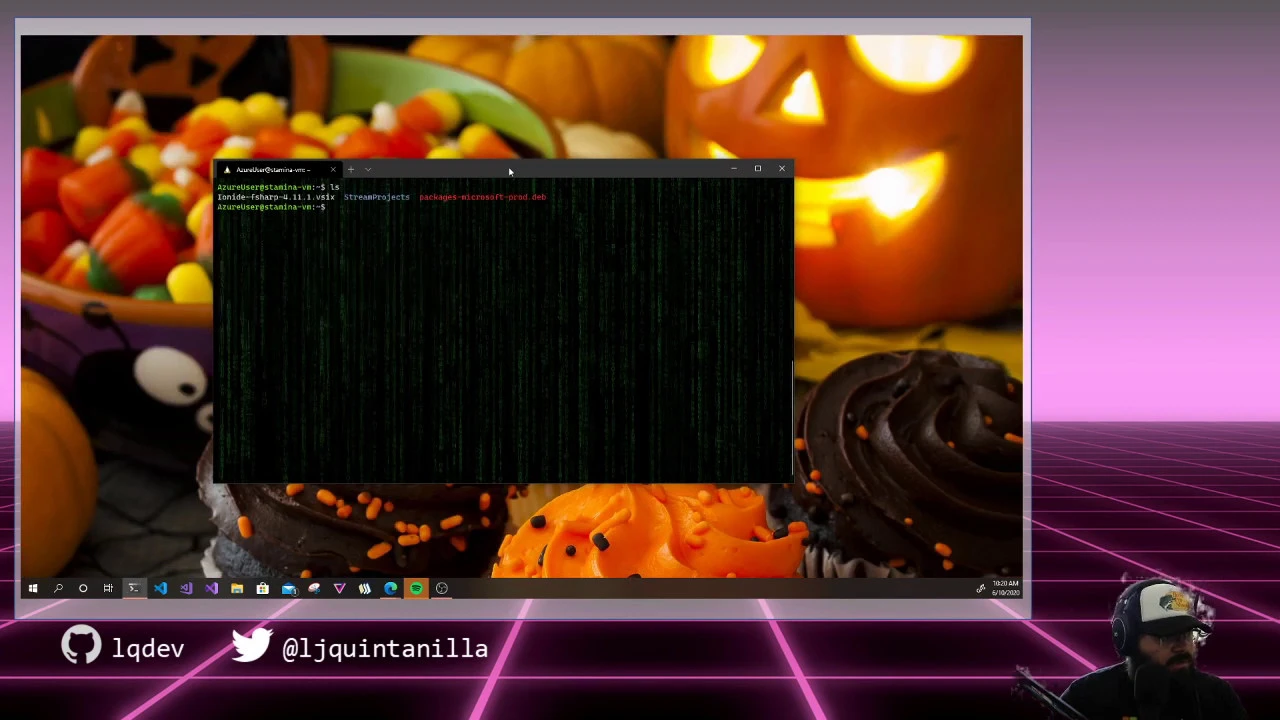The height and width of the screenshot is (720, 1280).
Task: Maximize the Windows Terminal window
Action: click(x=757, y=168)
